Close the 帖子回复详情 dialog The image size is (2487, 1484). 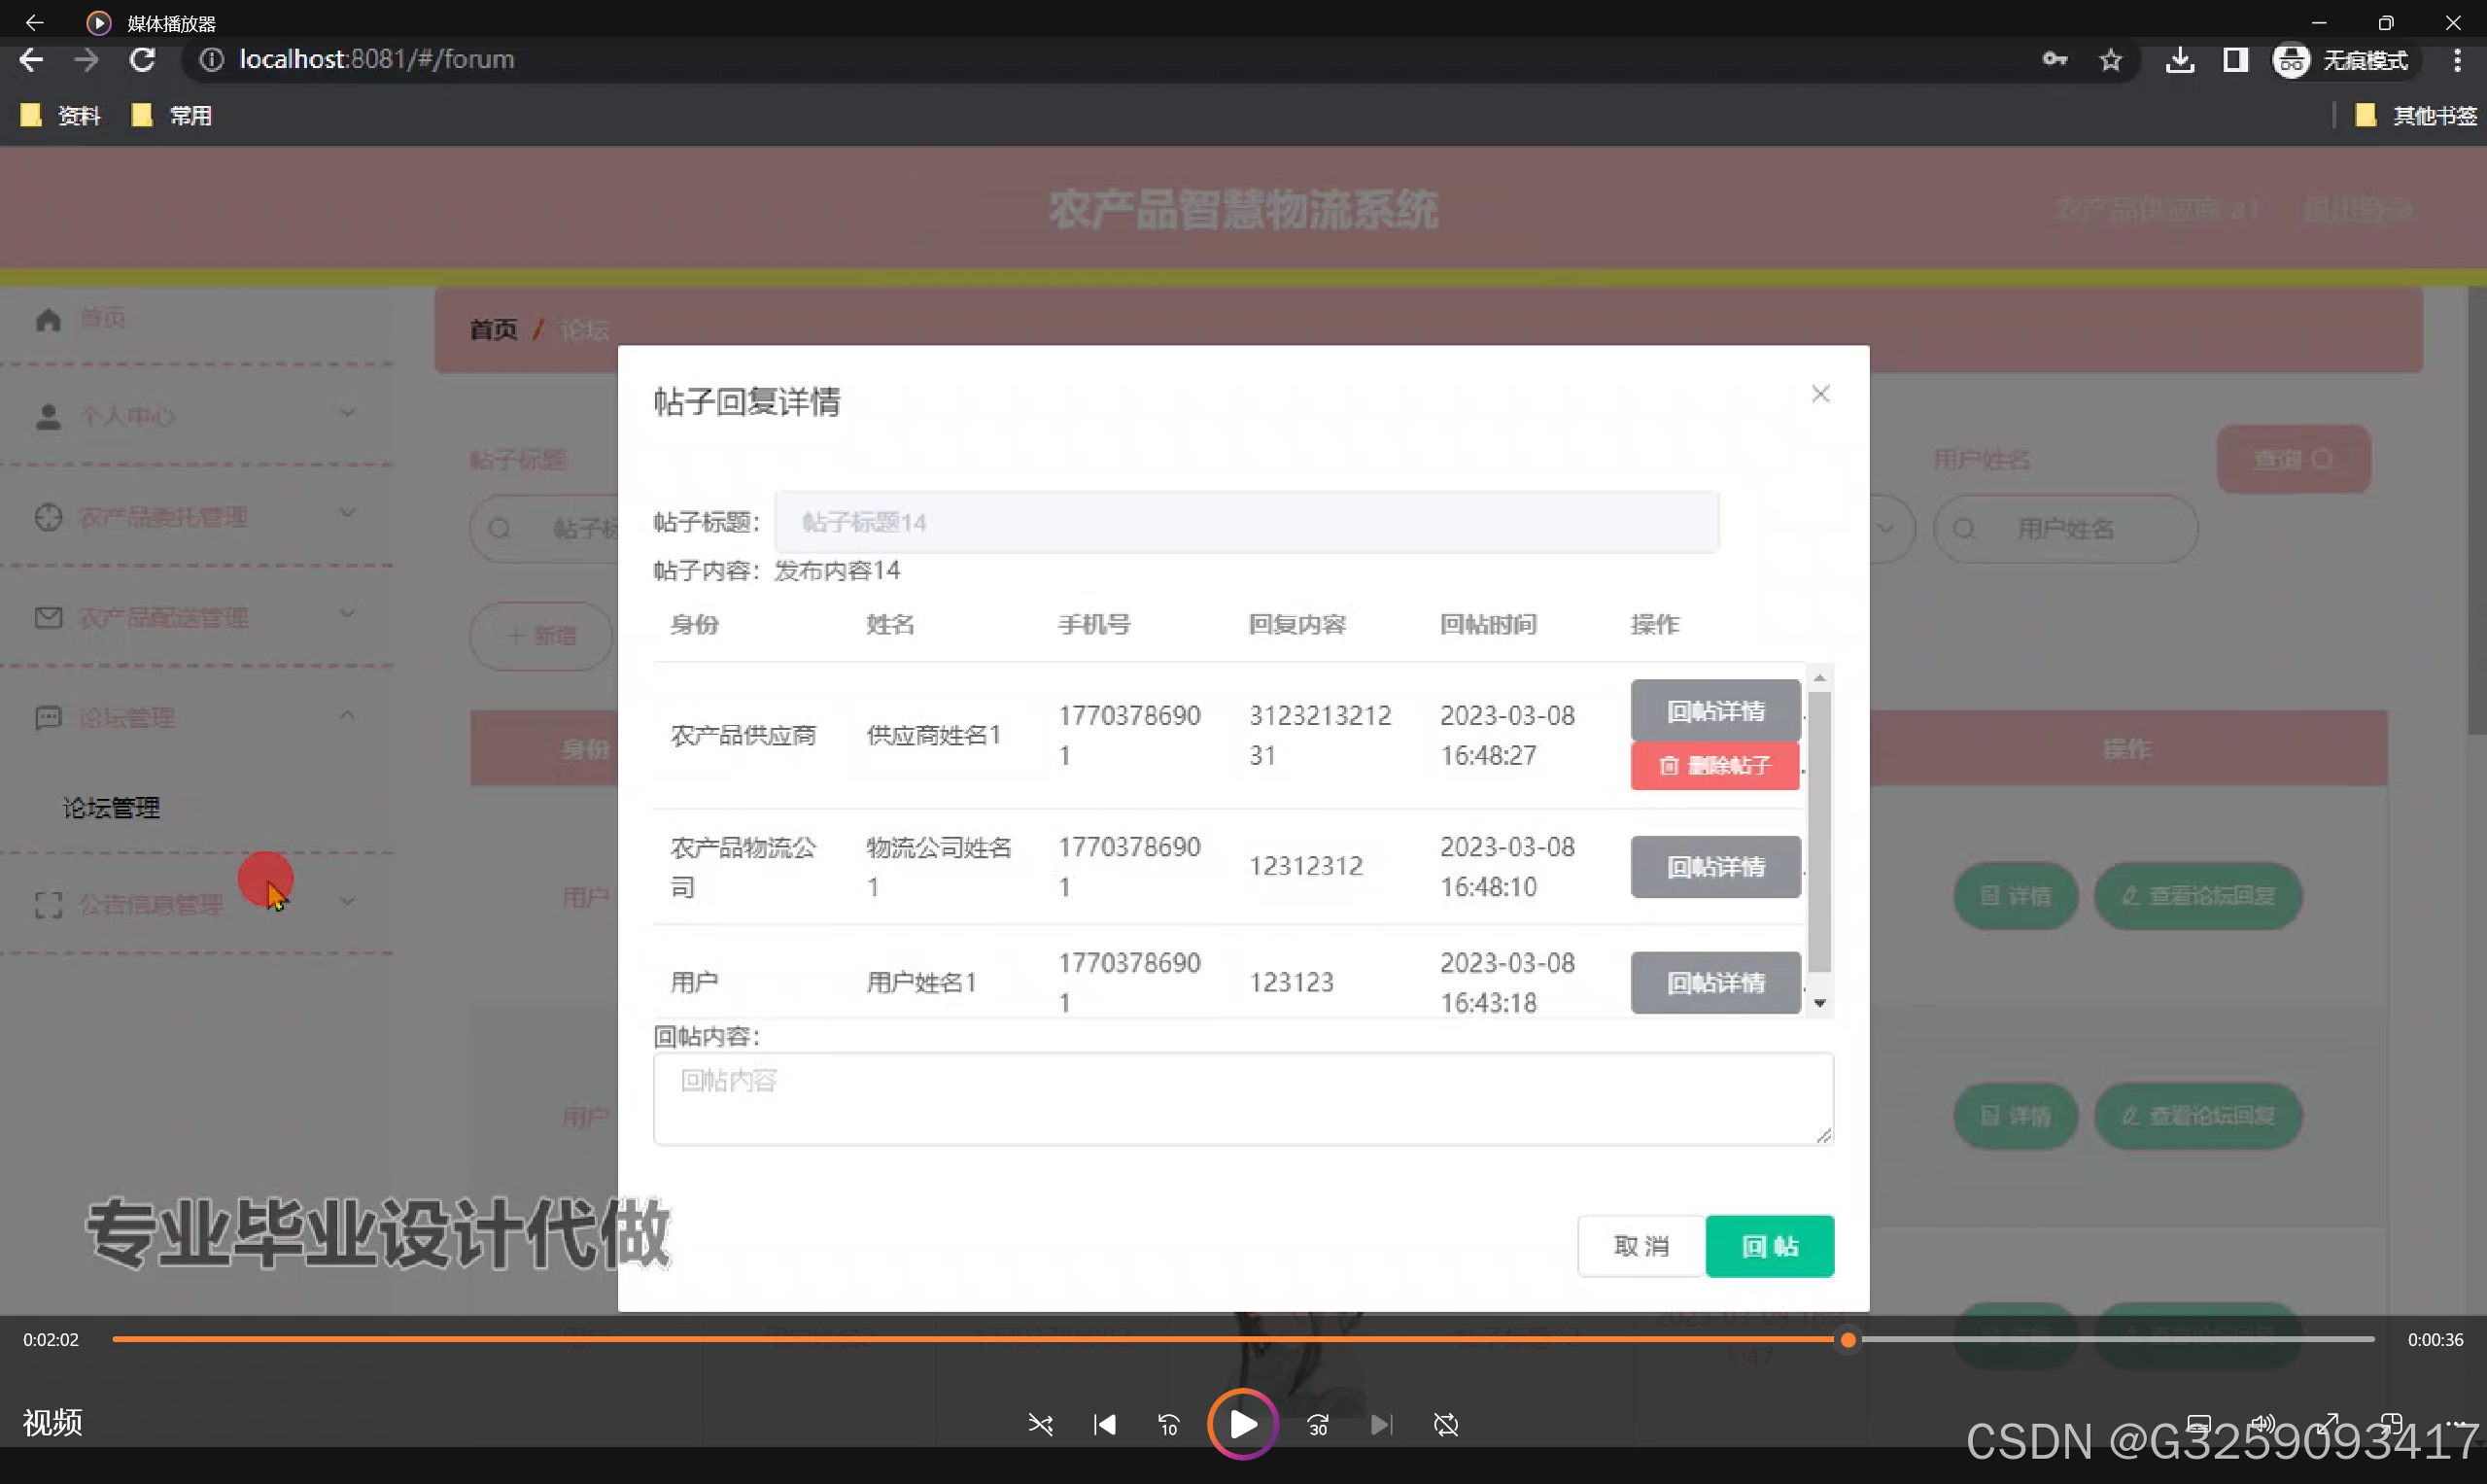pyautogui.click(x=1820, y=394)
